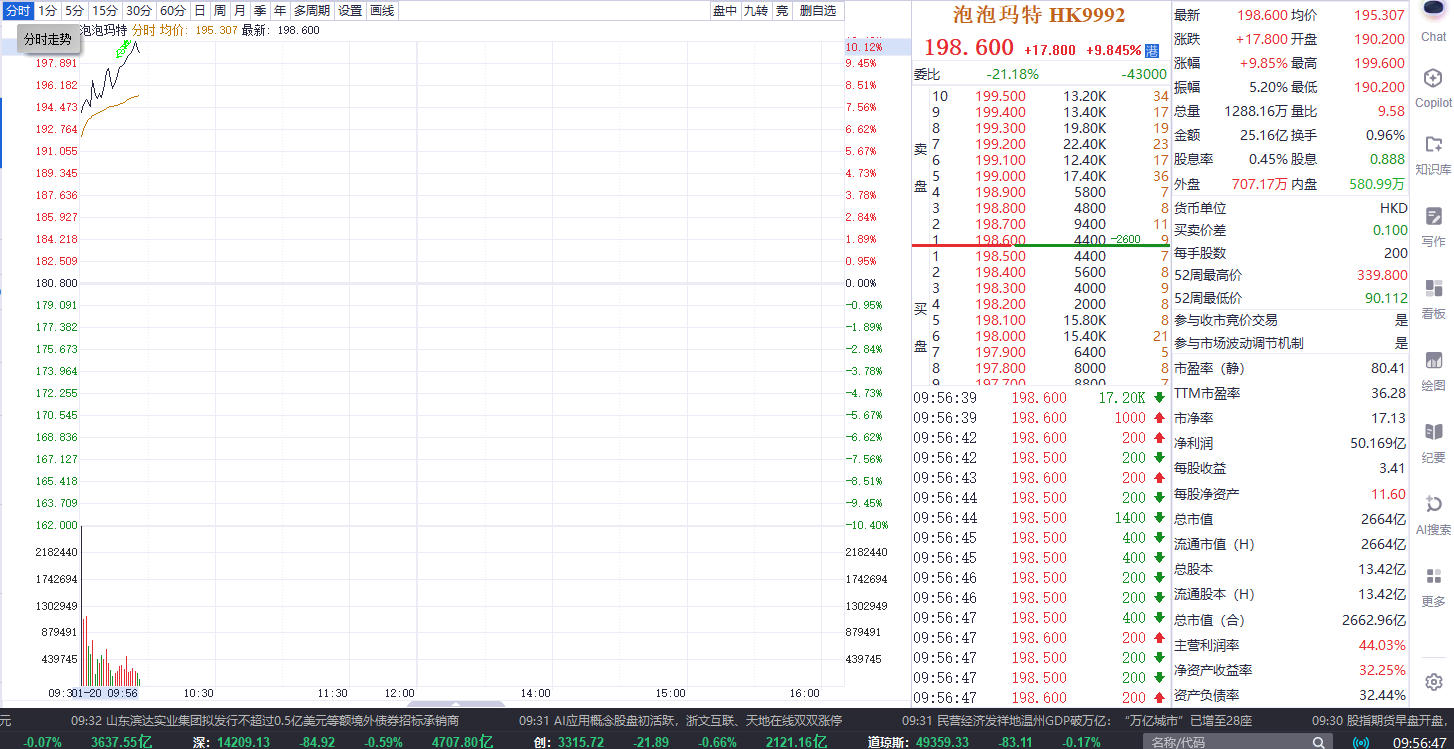Click the blue 港 market badge
1454x749 pixels.
[x=1152, y=50]
